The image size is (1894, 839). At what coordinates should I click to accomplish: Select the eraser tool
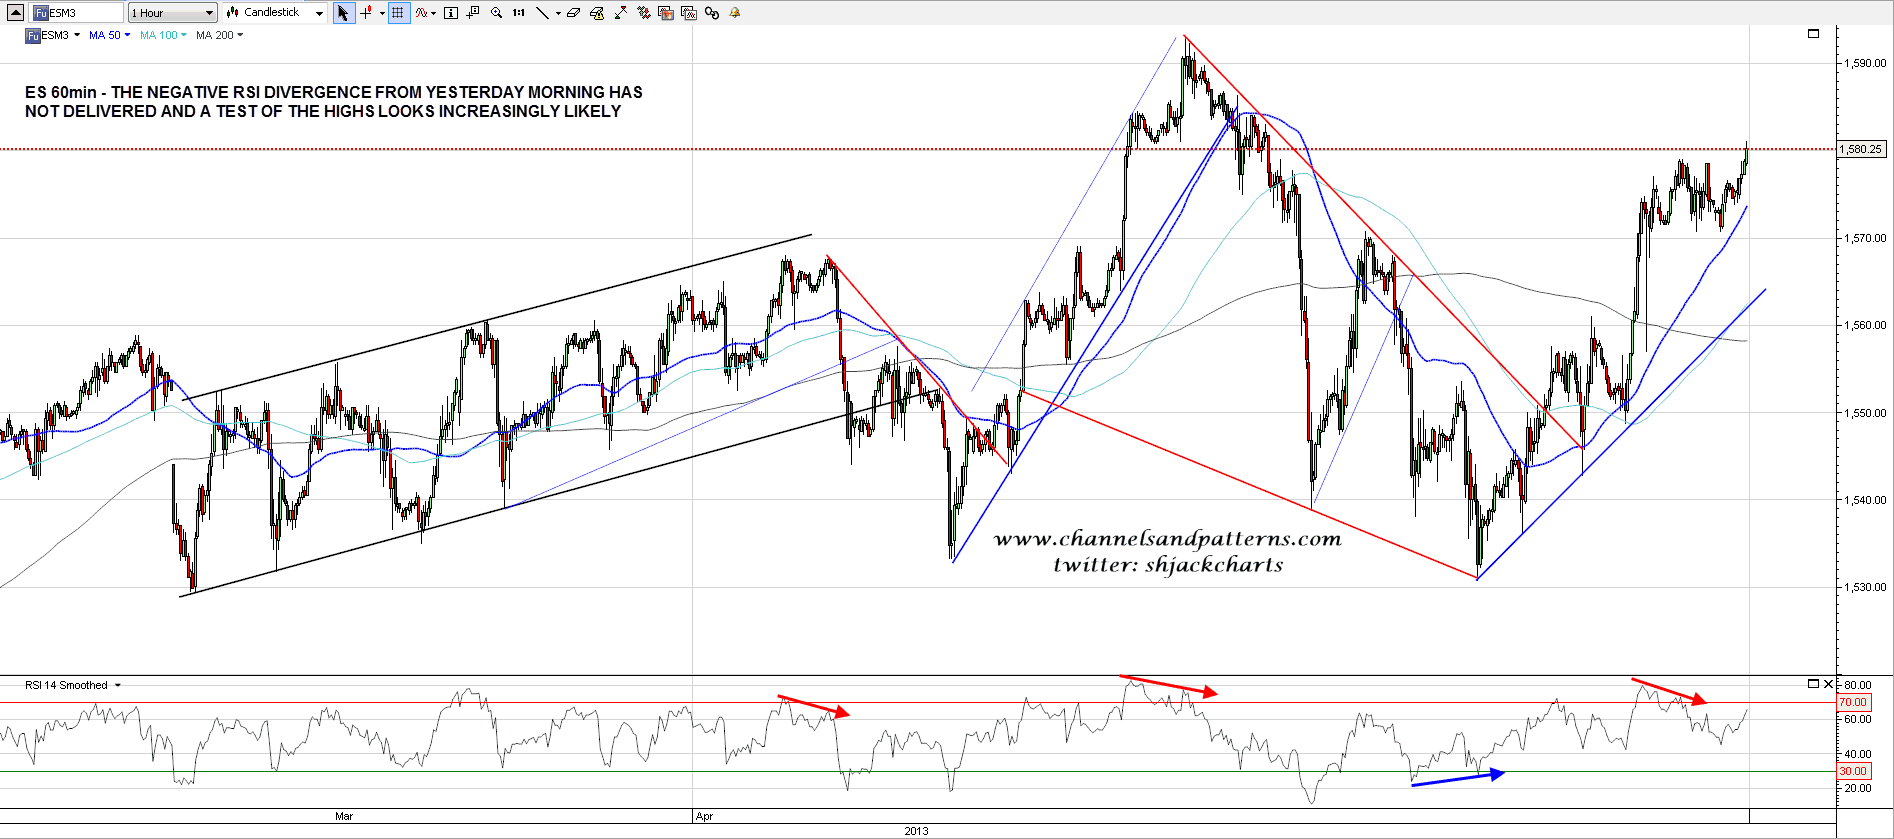(573, 13)
